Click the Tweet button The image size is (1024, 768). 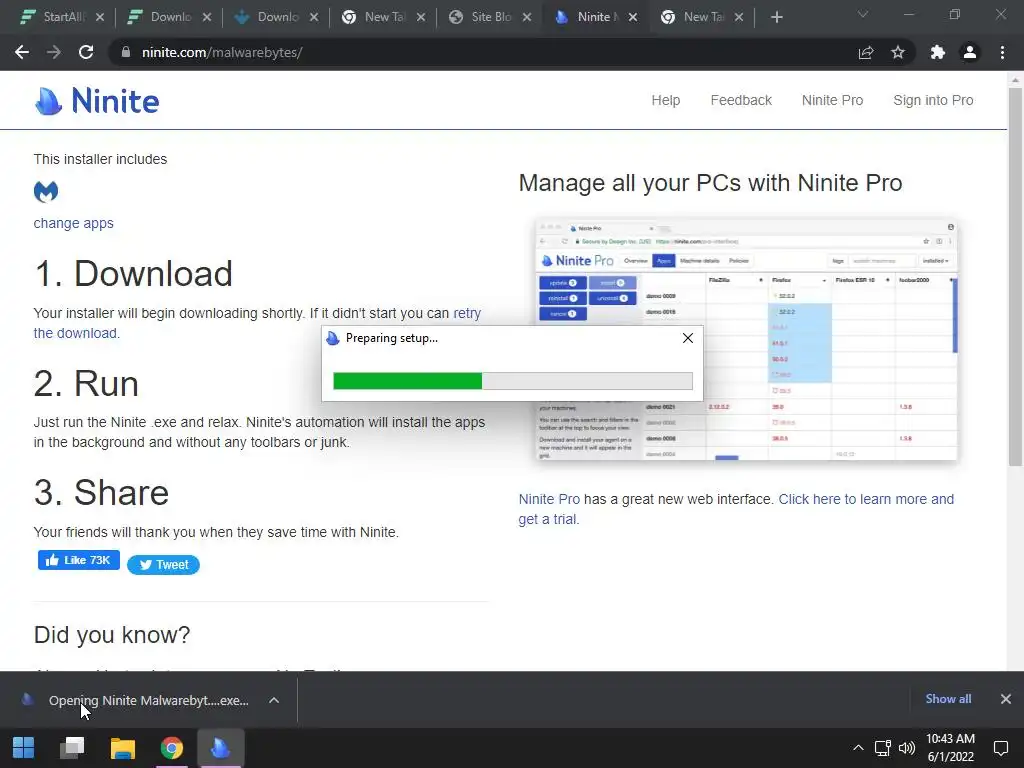(163, 565)
